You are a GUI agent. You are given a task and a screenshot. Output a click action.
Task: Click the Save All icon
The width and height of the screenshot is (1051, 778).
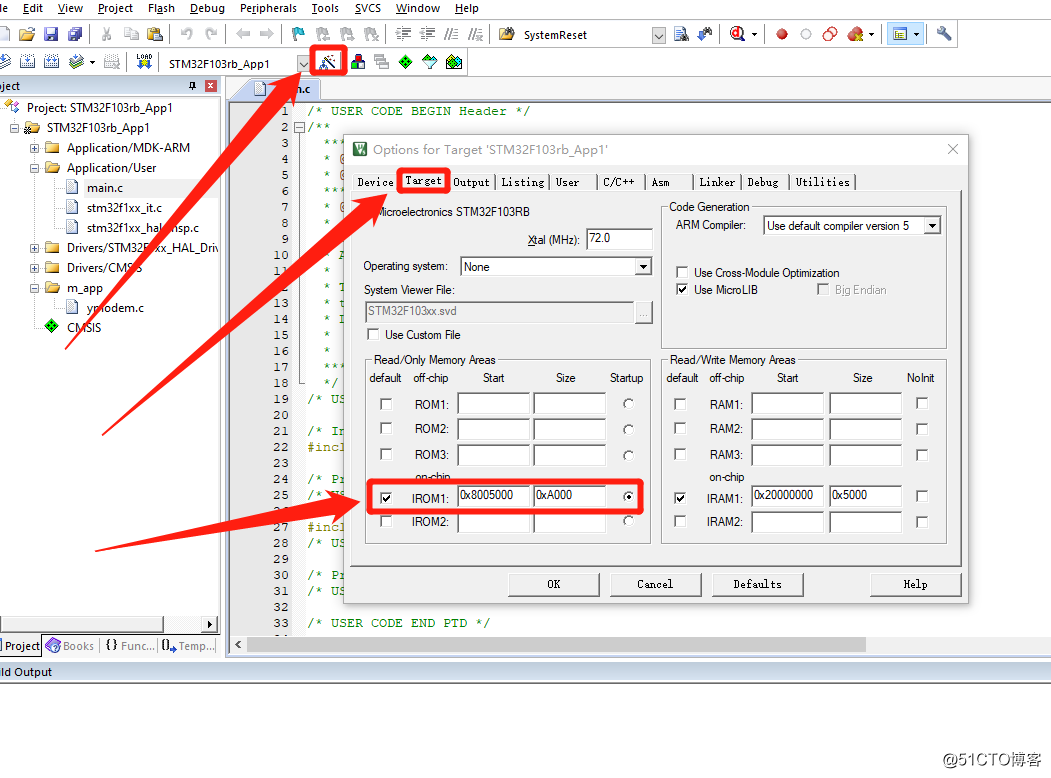(x=75, y=34)
